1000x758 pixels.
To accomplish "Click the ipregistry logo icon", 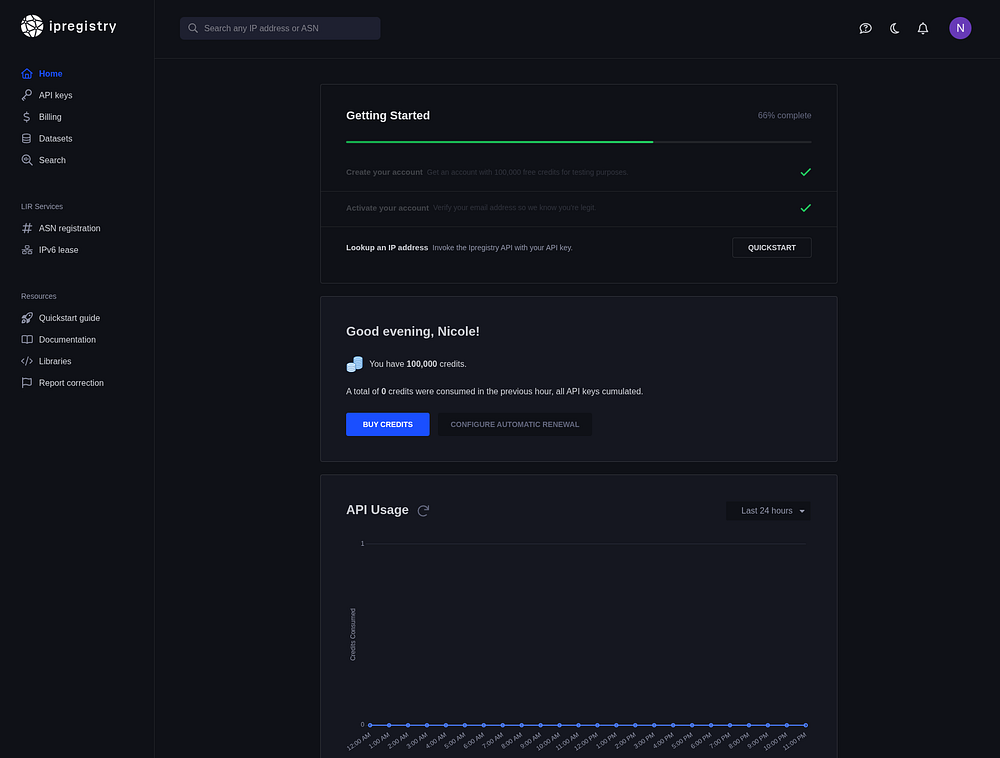I will pos(32,26).
